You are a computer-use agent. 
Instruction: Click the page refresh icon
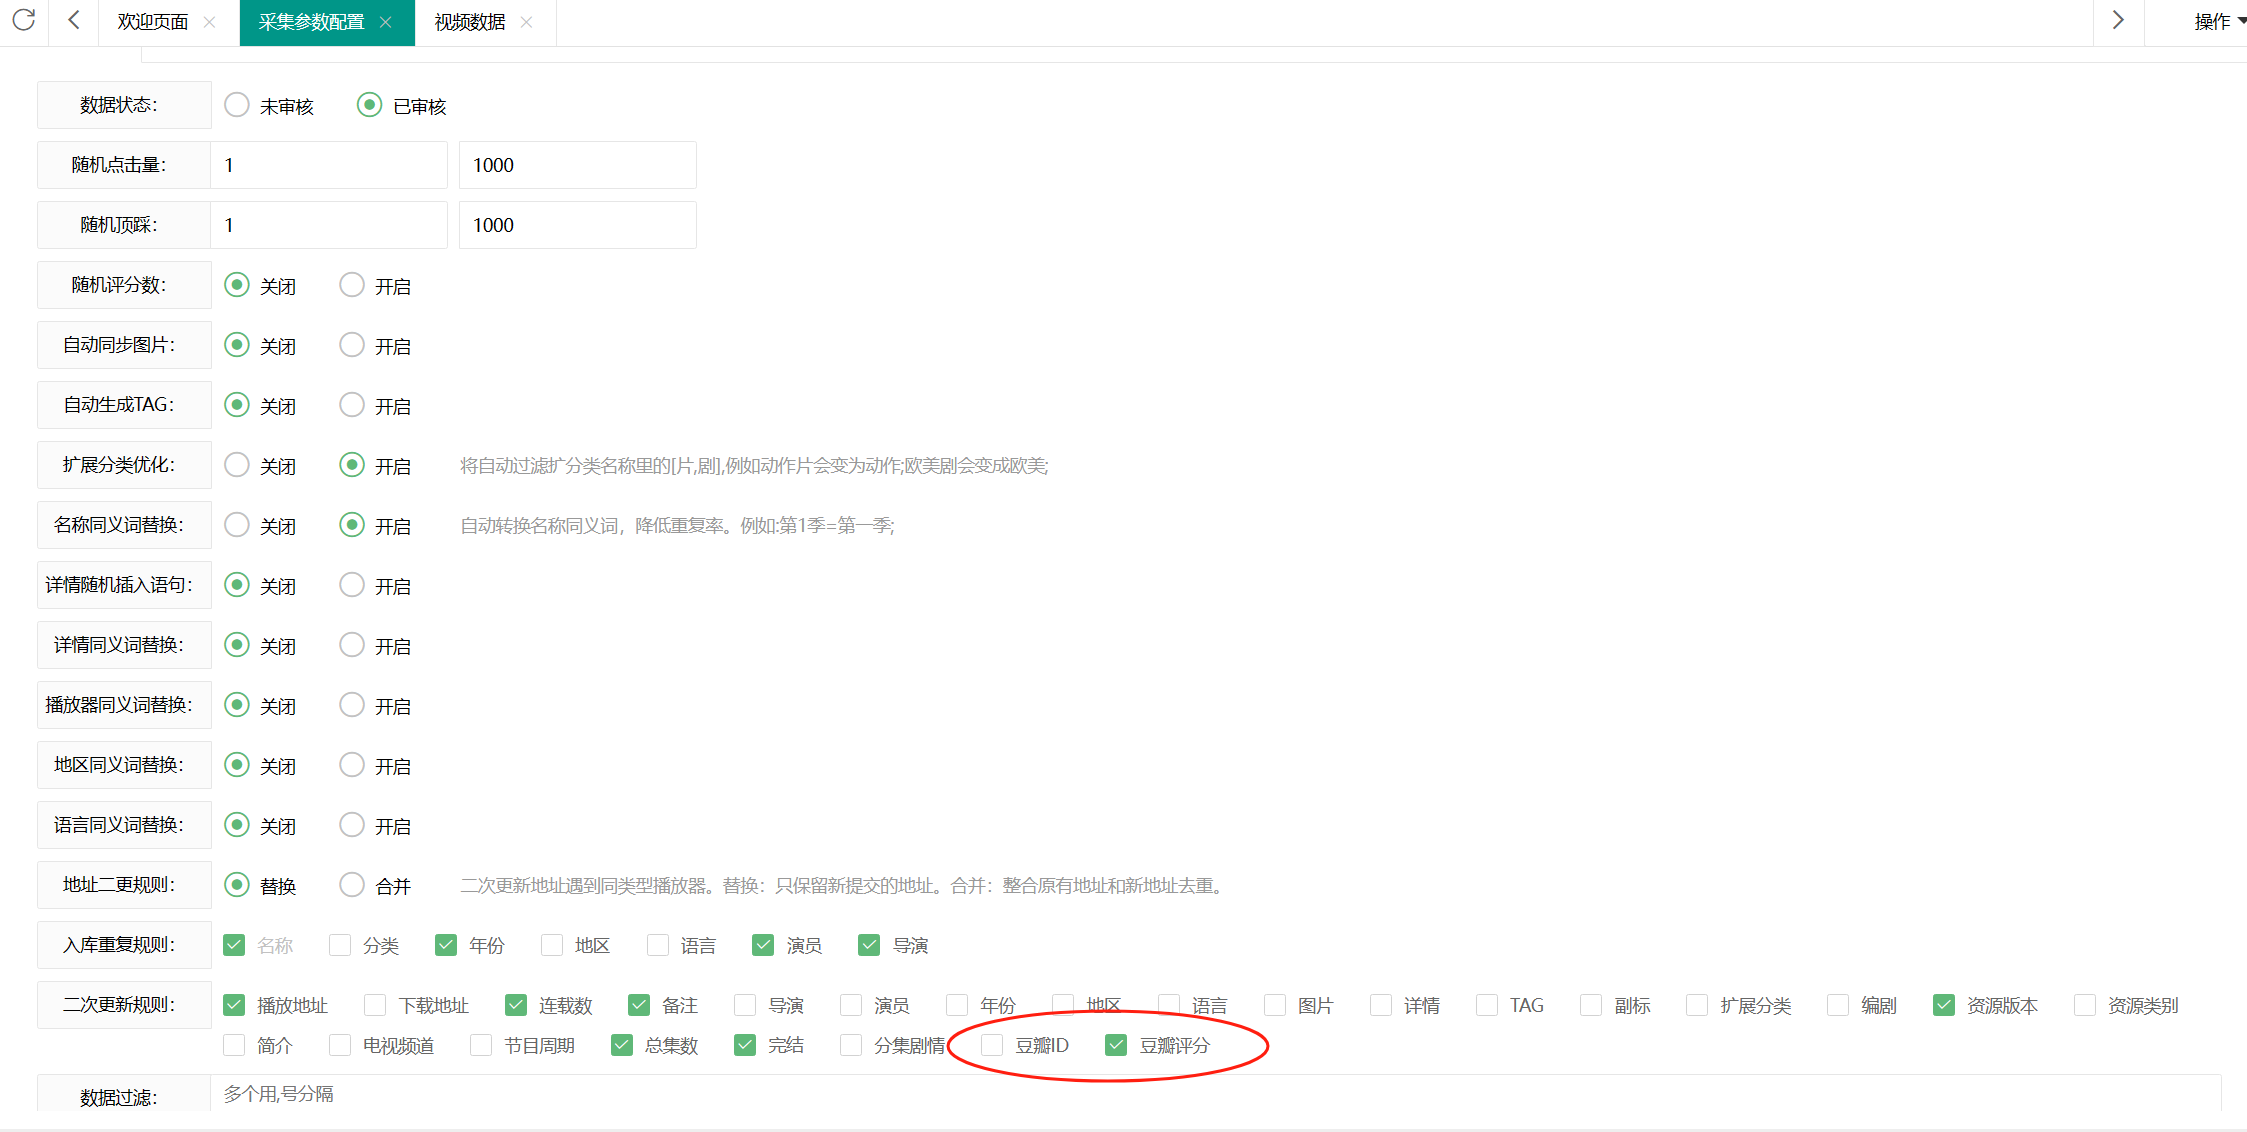pos(24,20)
